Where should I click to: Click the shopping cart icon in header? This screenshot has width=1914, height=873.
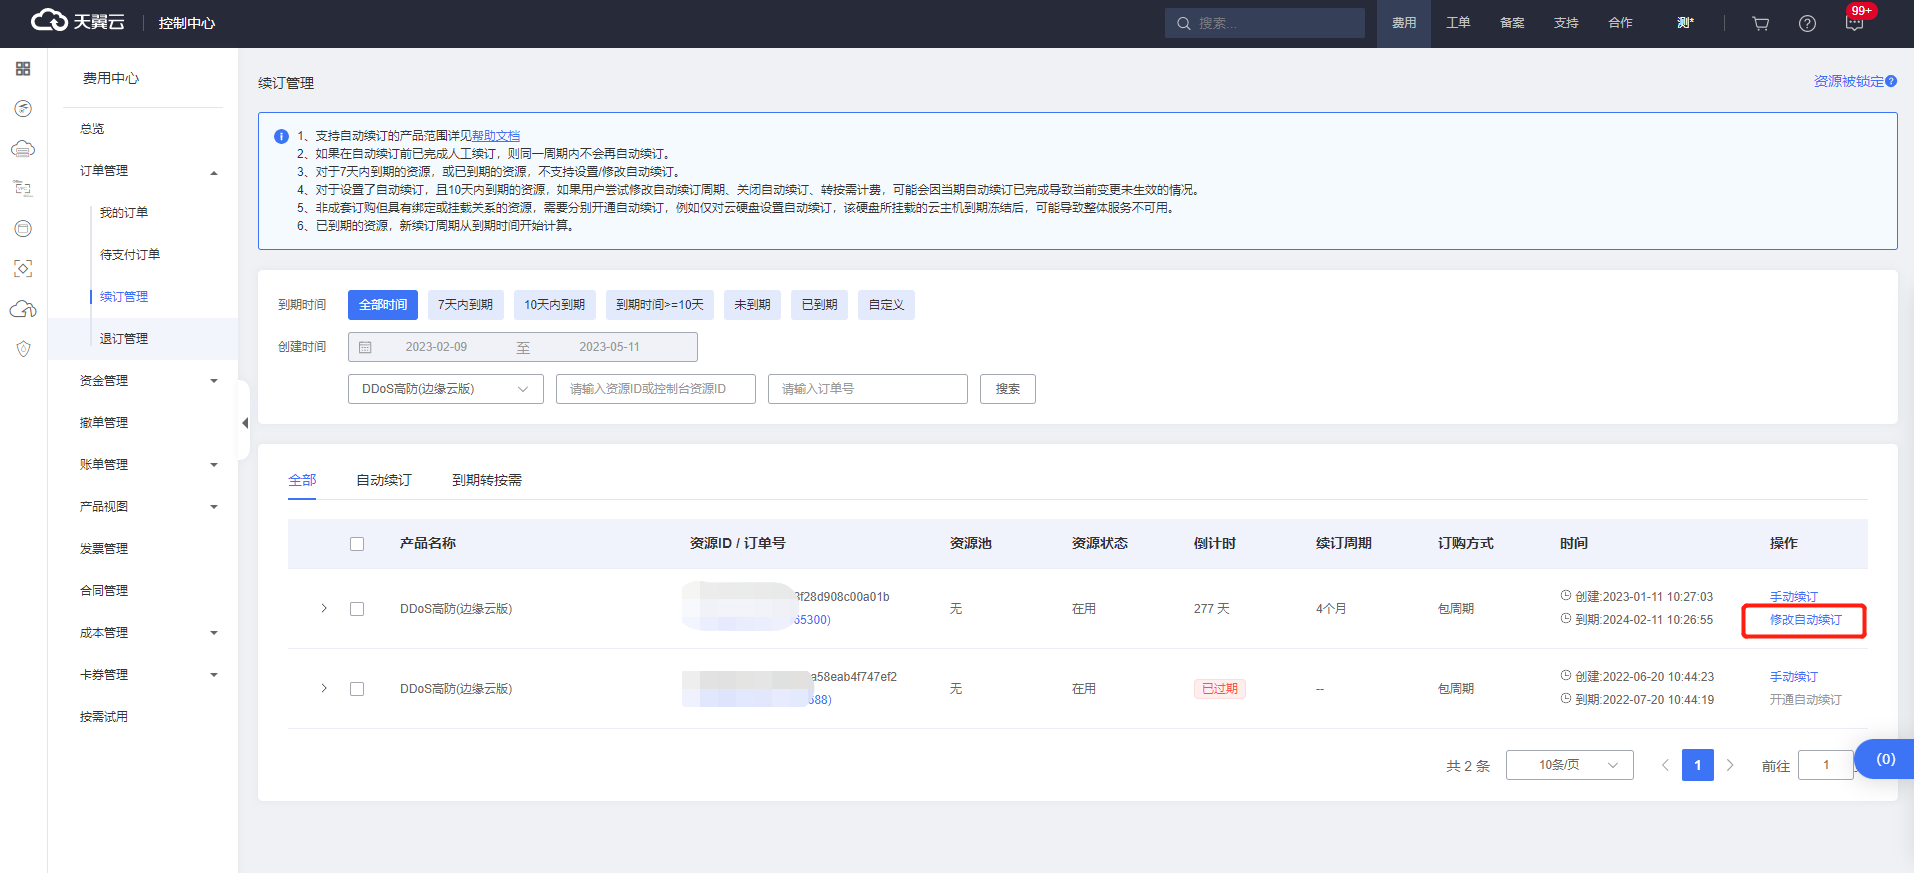point(1761,23)
